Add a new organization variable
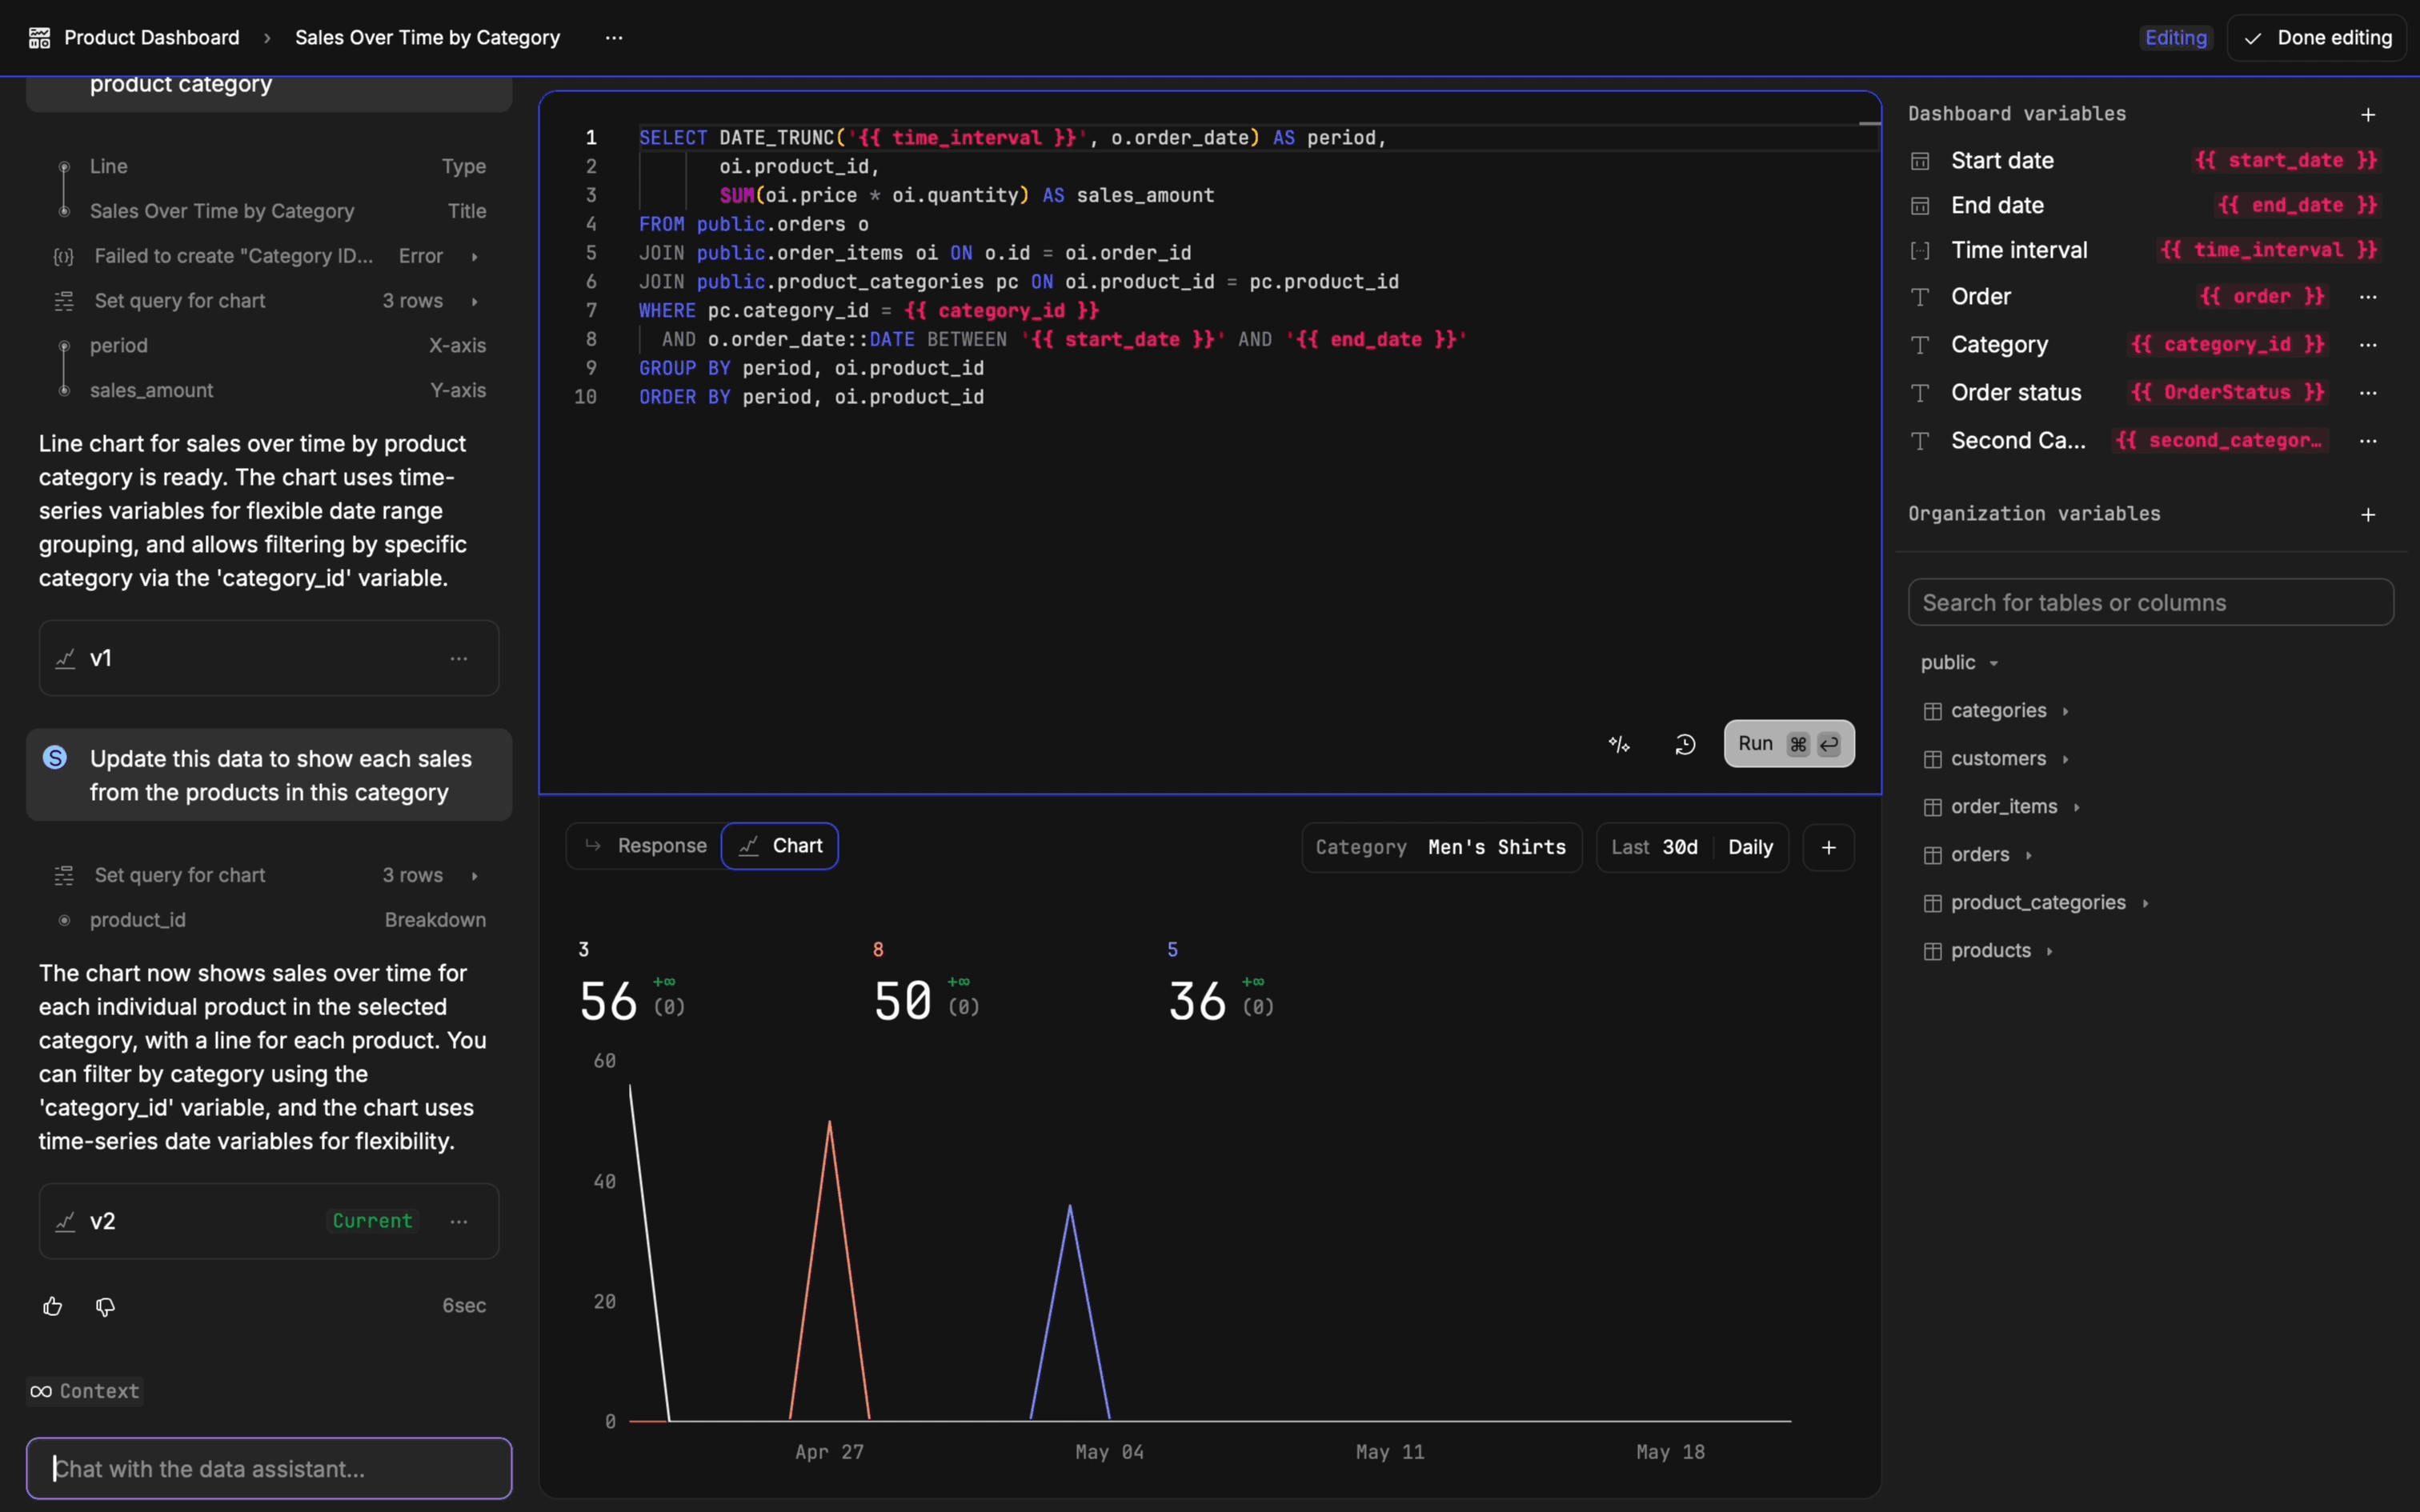 click(x=2367, y=515)
